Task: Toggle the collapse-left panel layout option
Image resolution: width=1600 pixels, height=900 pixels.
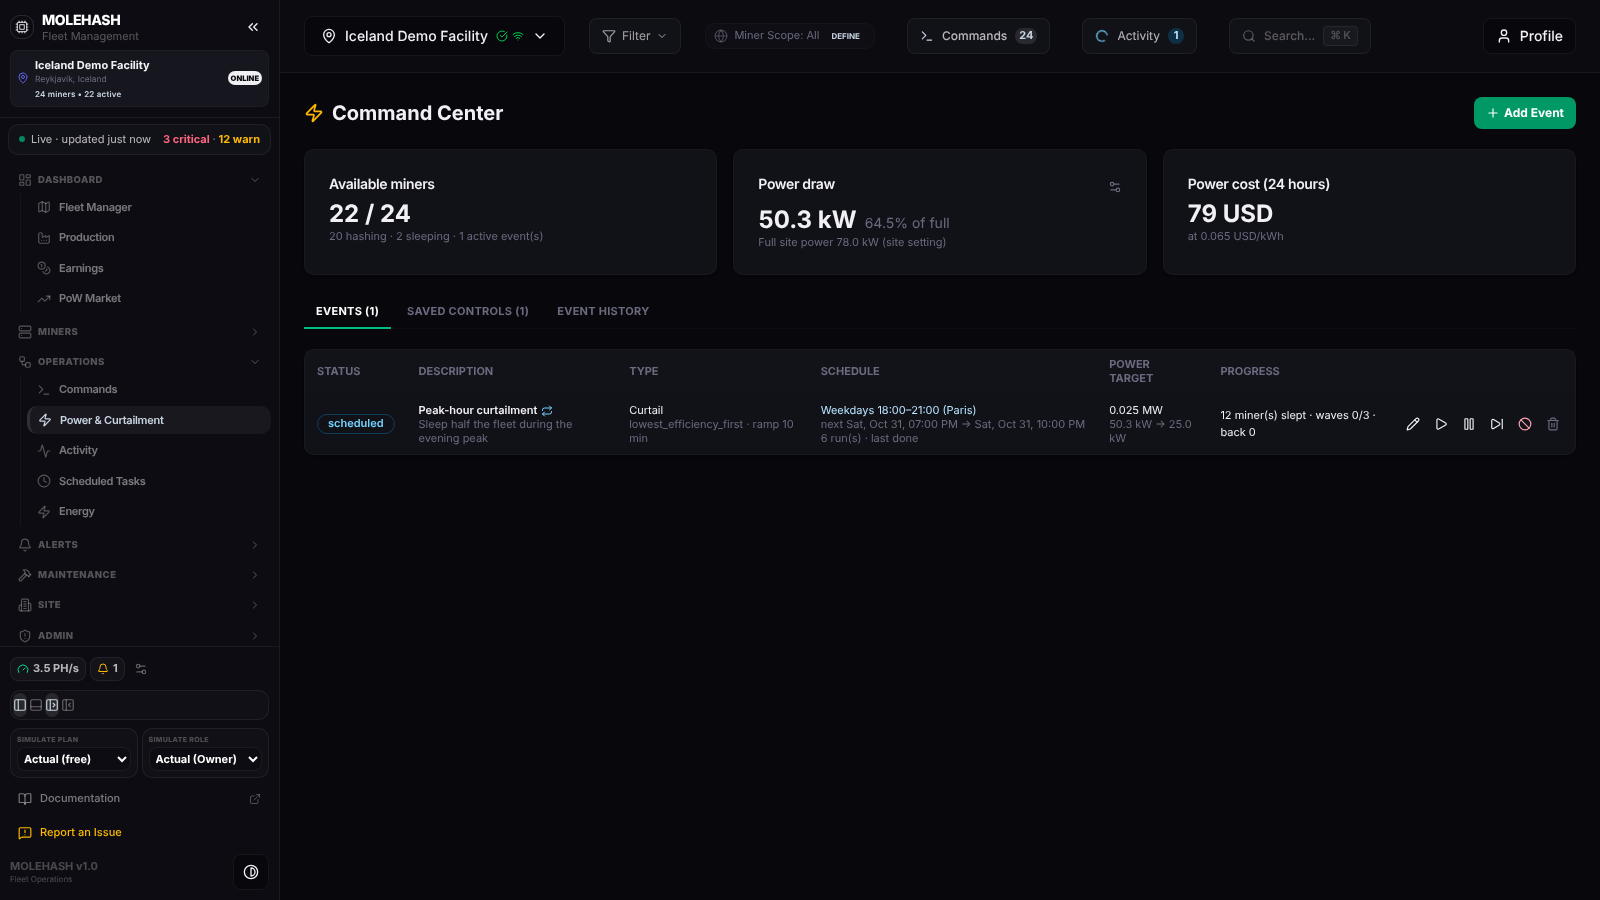Action: [68, 705]
